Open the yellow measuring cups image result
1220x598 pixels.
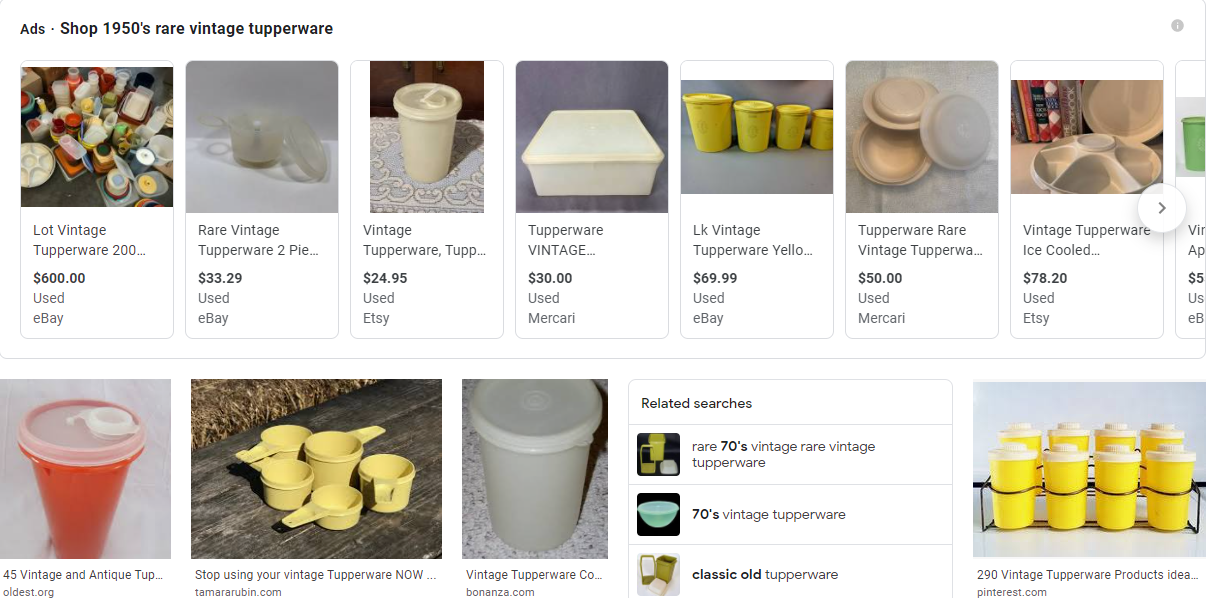(316, 468)
